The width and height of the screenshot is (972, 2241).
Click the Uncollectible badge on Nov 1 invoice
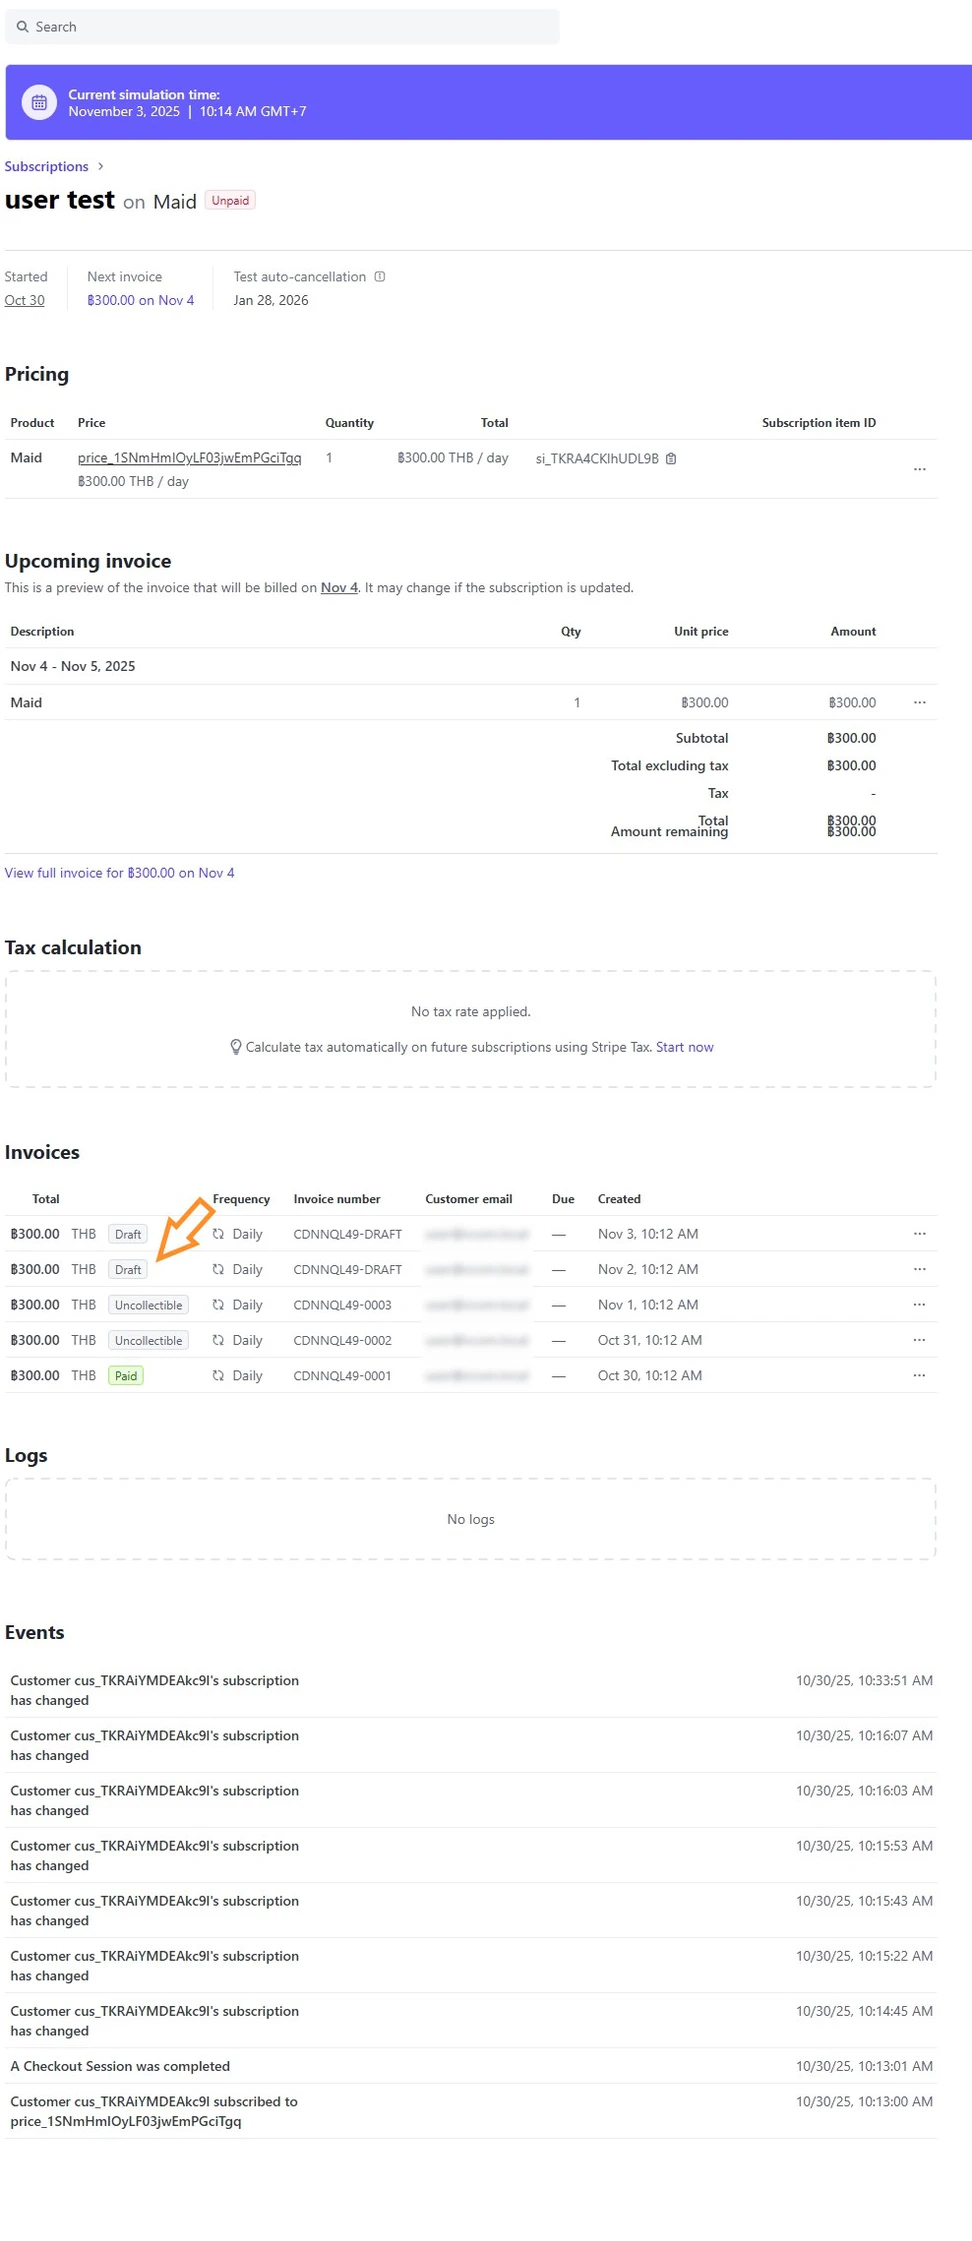[x=148, y=1305]
